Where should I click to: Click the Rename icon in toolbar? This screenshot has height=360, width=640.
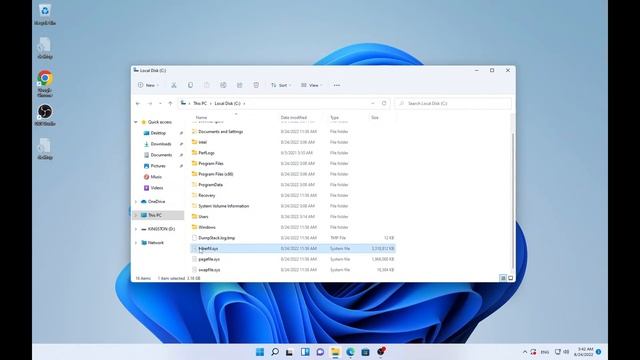pos(223,85)
